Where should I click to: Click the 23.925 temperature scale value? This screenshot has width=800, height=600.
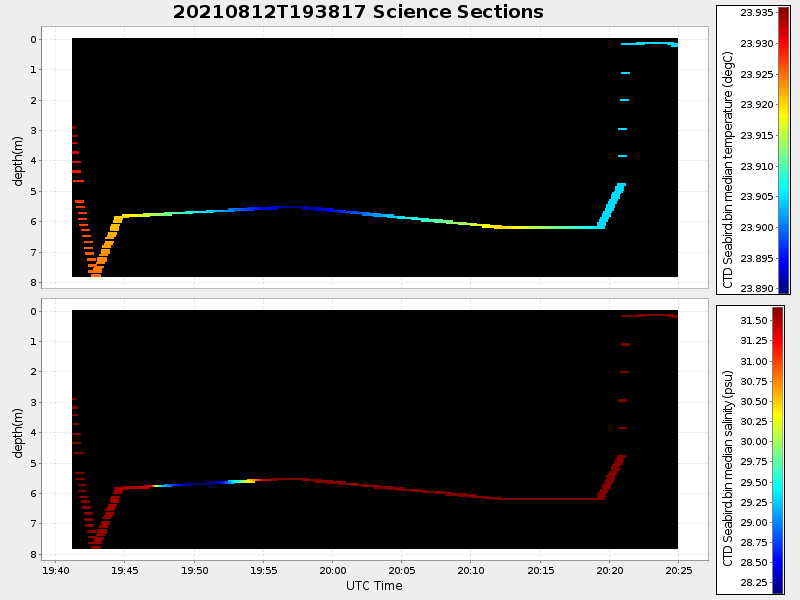click(x=757, y=74)
